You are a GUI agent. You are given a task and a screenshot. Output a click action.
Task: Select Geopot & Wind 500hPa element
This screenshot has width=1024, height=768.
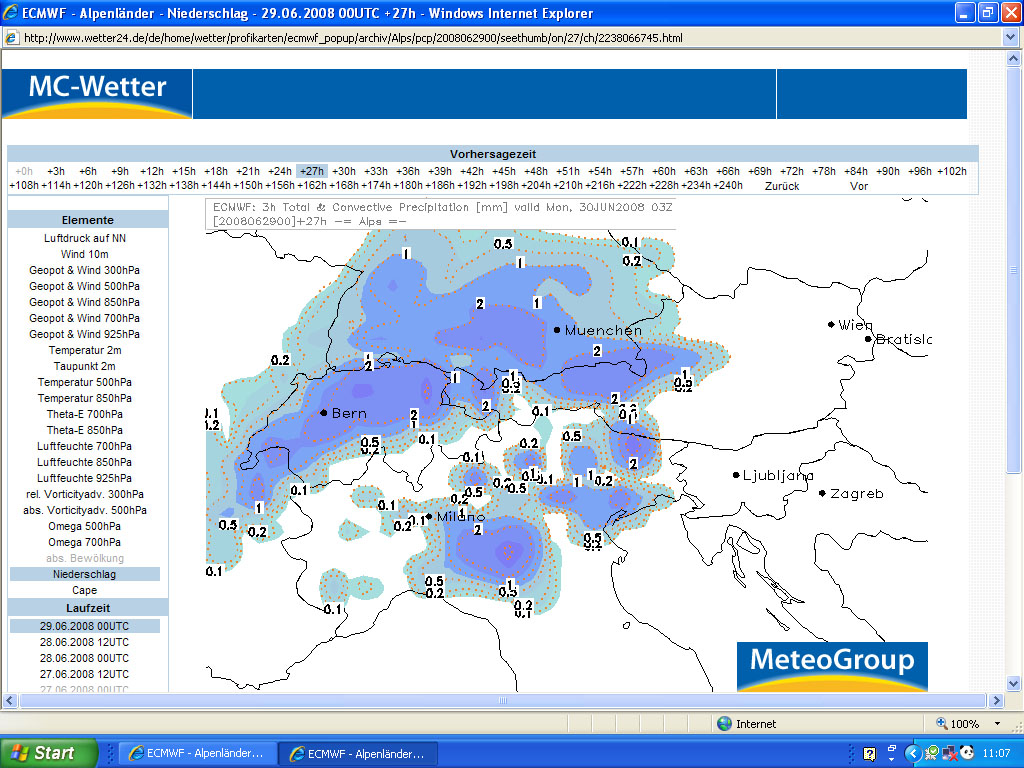coord(85,286)
